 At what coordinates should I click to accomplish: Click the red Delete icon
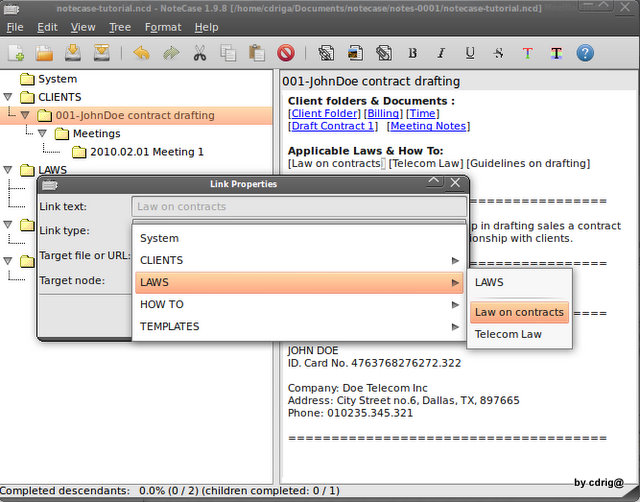tap(286, 53)
